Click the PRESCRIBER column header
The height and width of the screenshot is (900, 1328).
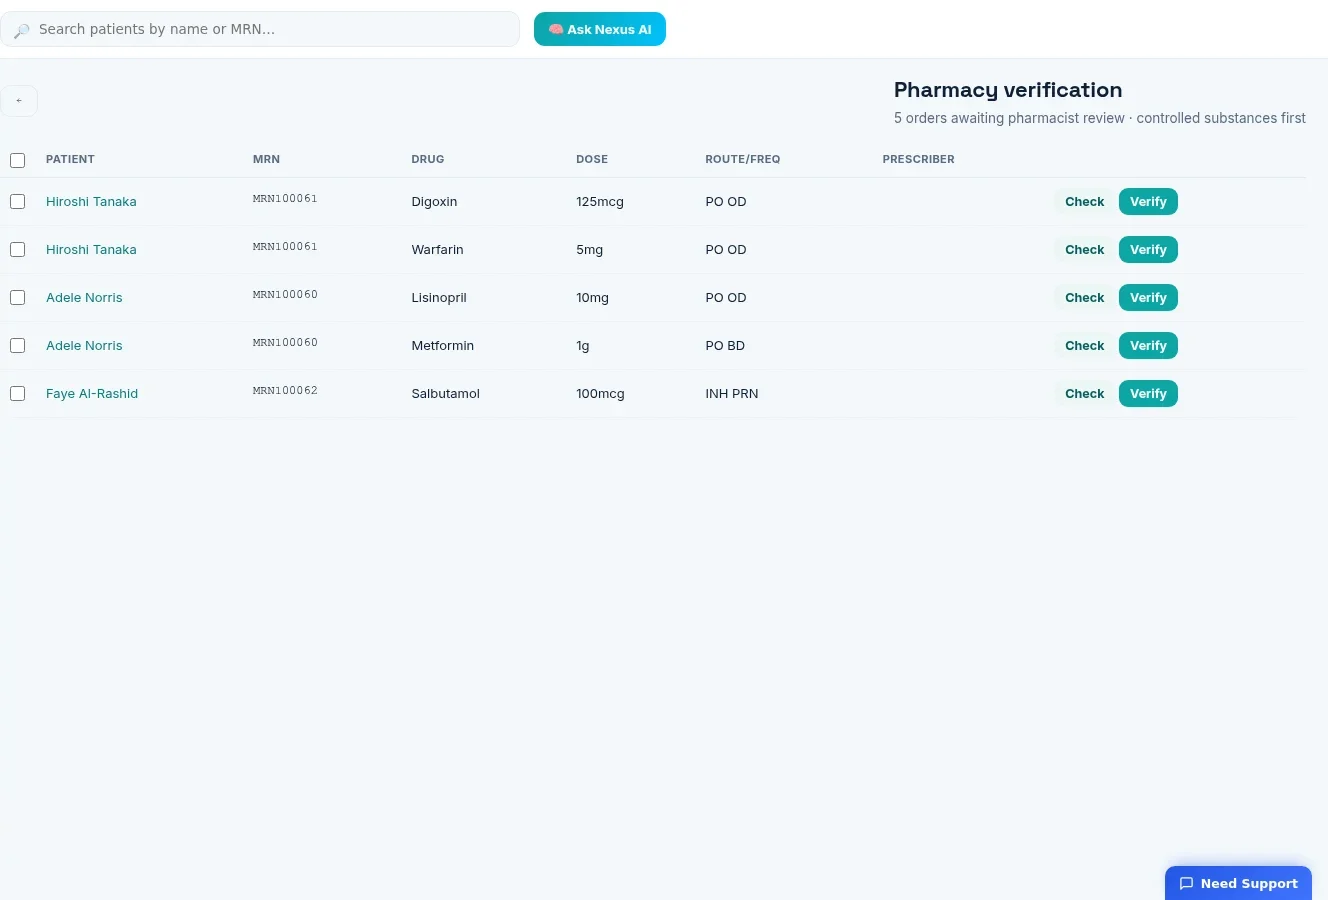pos(918,159)
